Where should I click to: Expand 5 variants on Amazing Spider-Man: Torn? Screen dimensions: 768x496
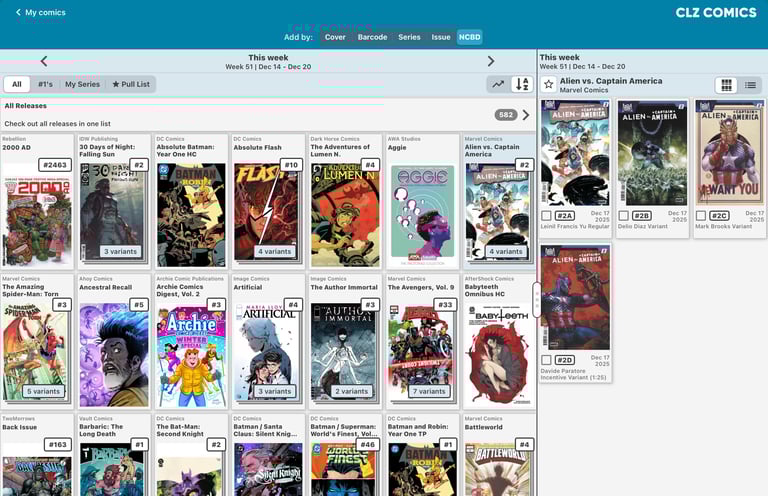point(44,391)
